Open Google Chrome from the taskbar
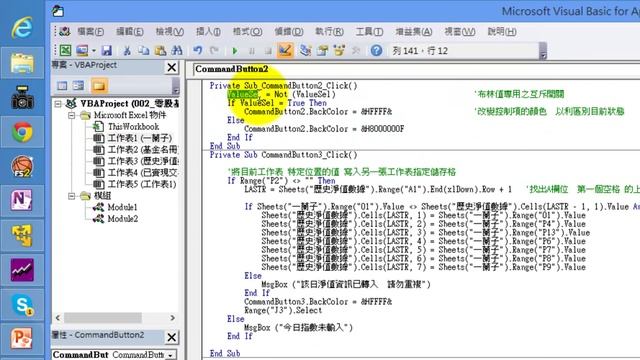 [22, 132]
